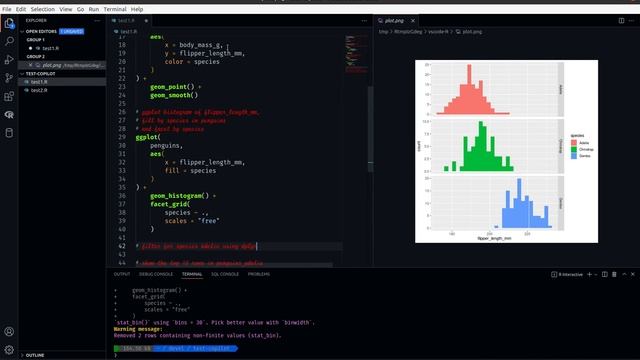This screenshot has width=640, height=360.
Task: Click the code editor horizontal scrollbar
Action: 235,265
